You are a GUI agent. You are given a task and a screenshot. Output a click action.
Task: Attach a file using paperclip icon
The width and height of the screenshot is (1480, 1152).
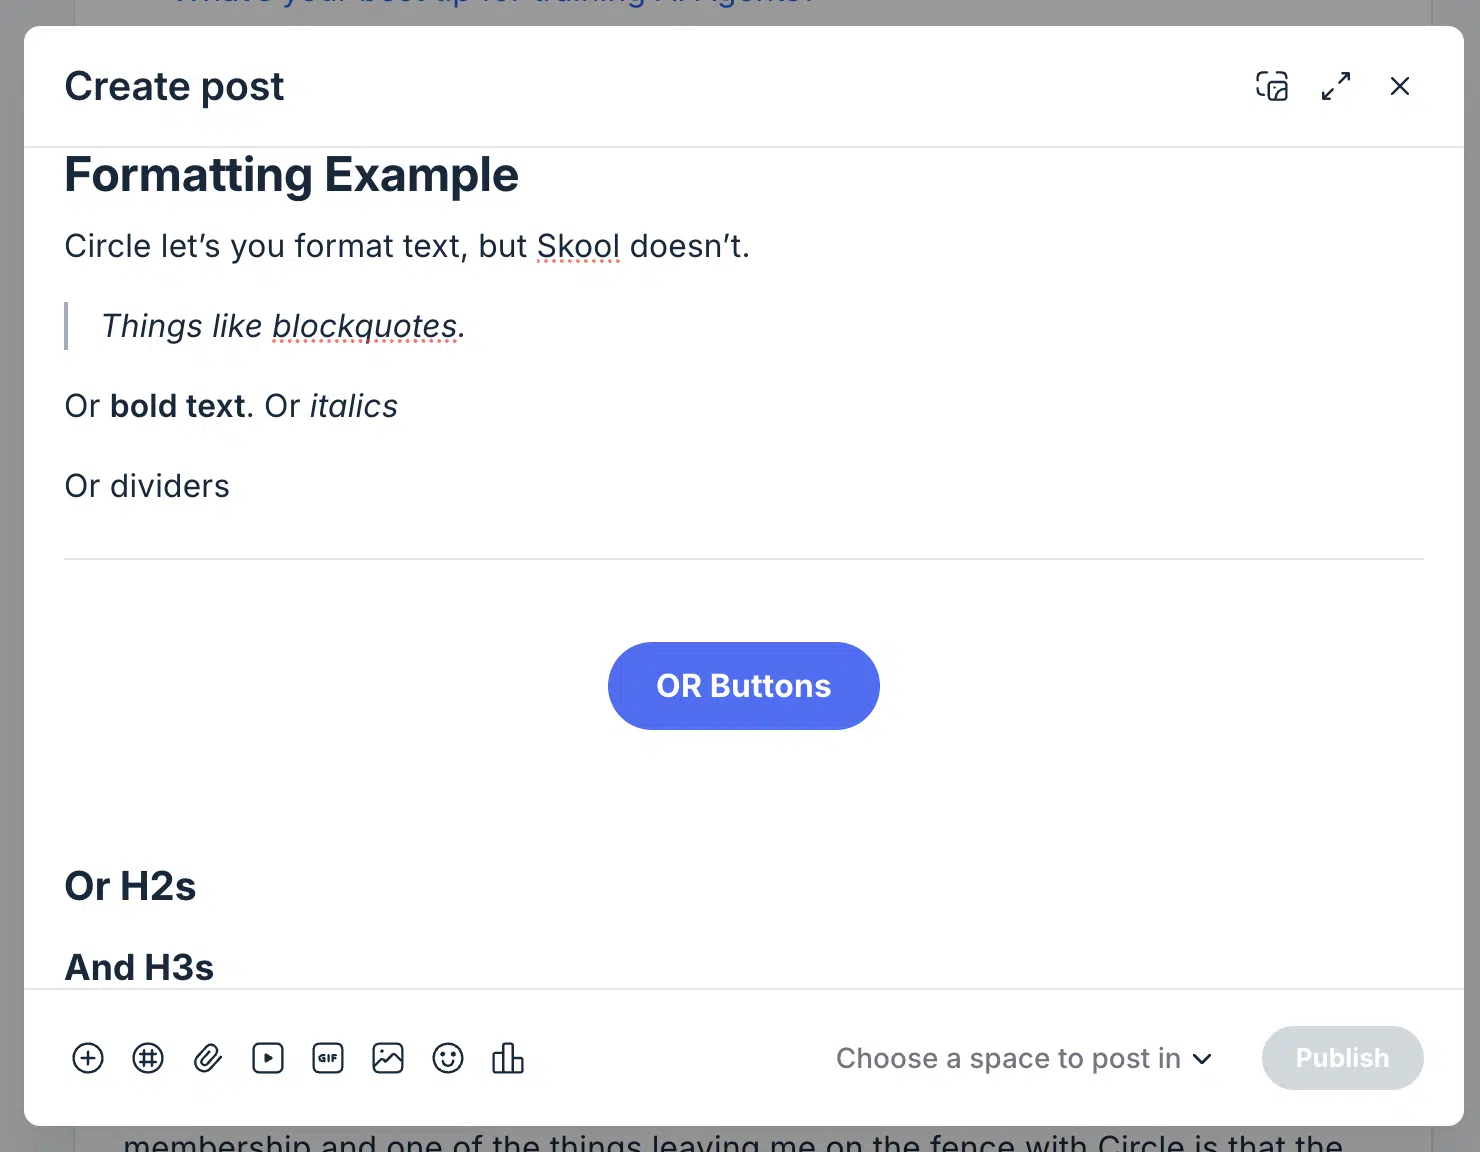click(208, 1058)
